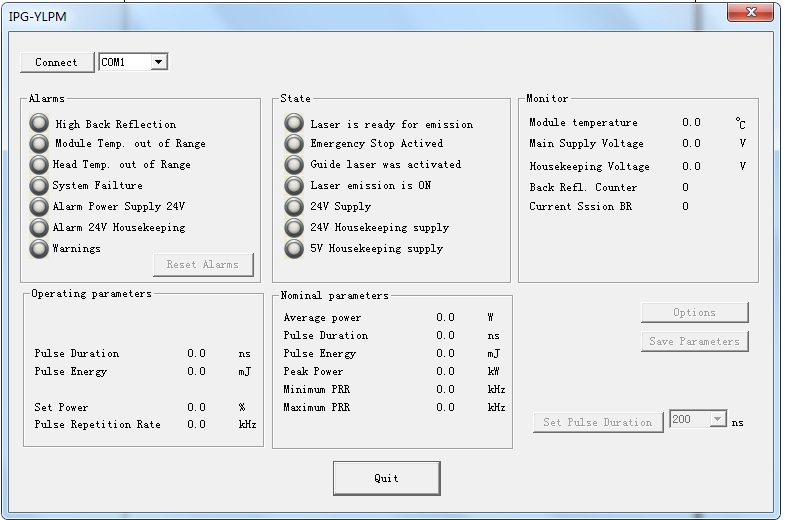The height and width of the screenshot is (520, 785).
Task: Click the Current Ssion BR value
Action: 685,206
